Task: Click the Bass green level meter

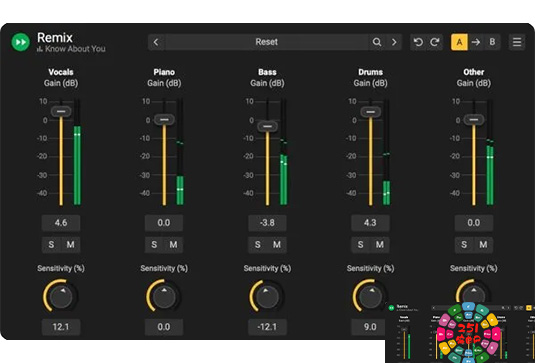Action: (284, 152)
